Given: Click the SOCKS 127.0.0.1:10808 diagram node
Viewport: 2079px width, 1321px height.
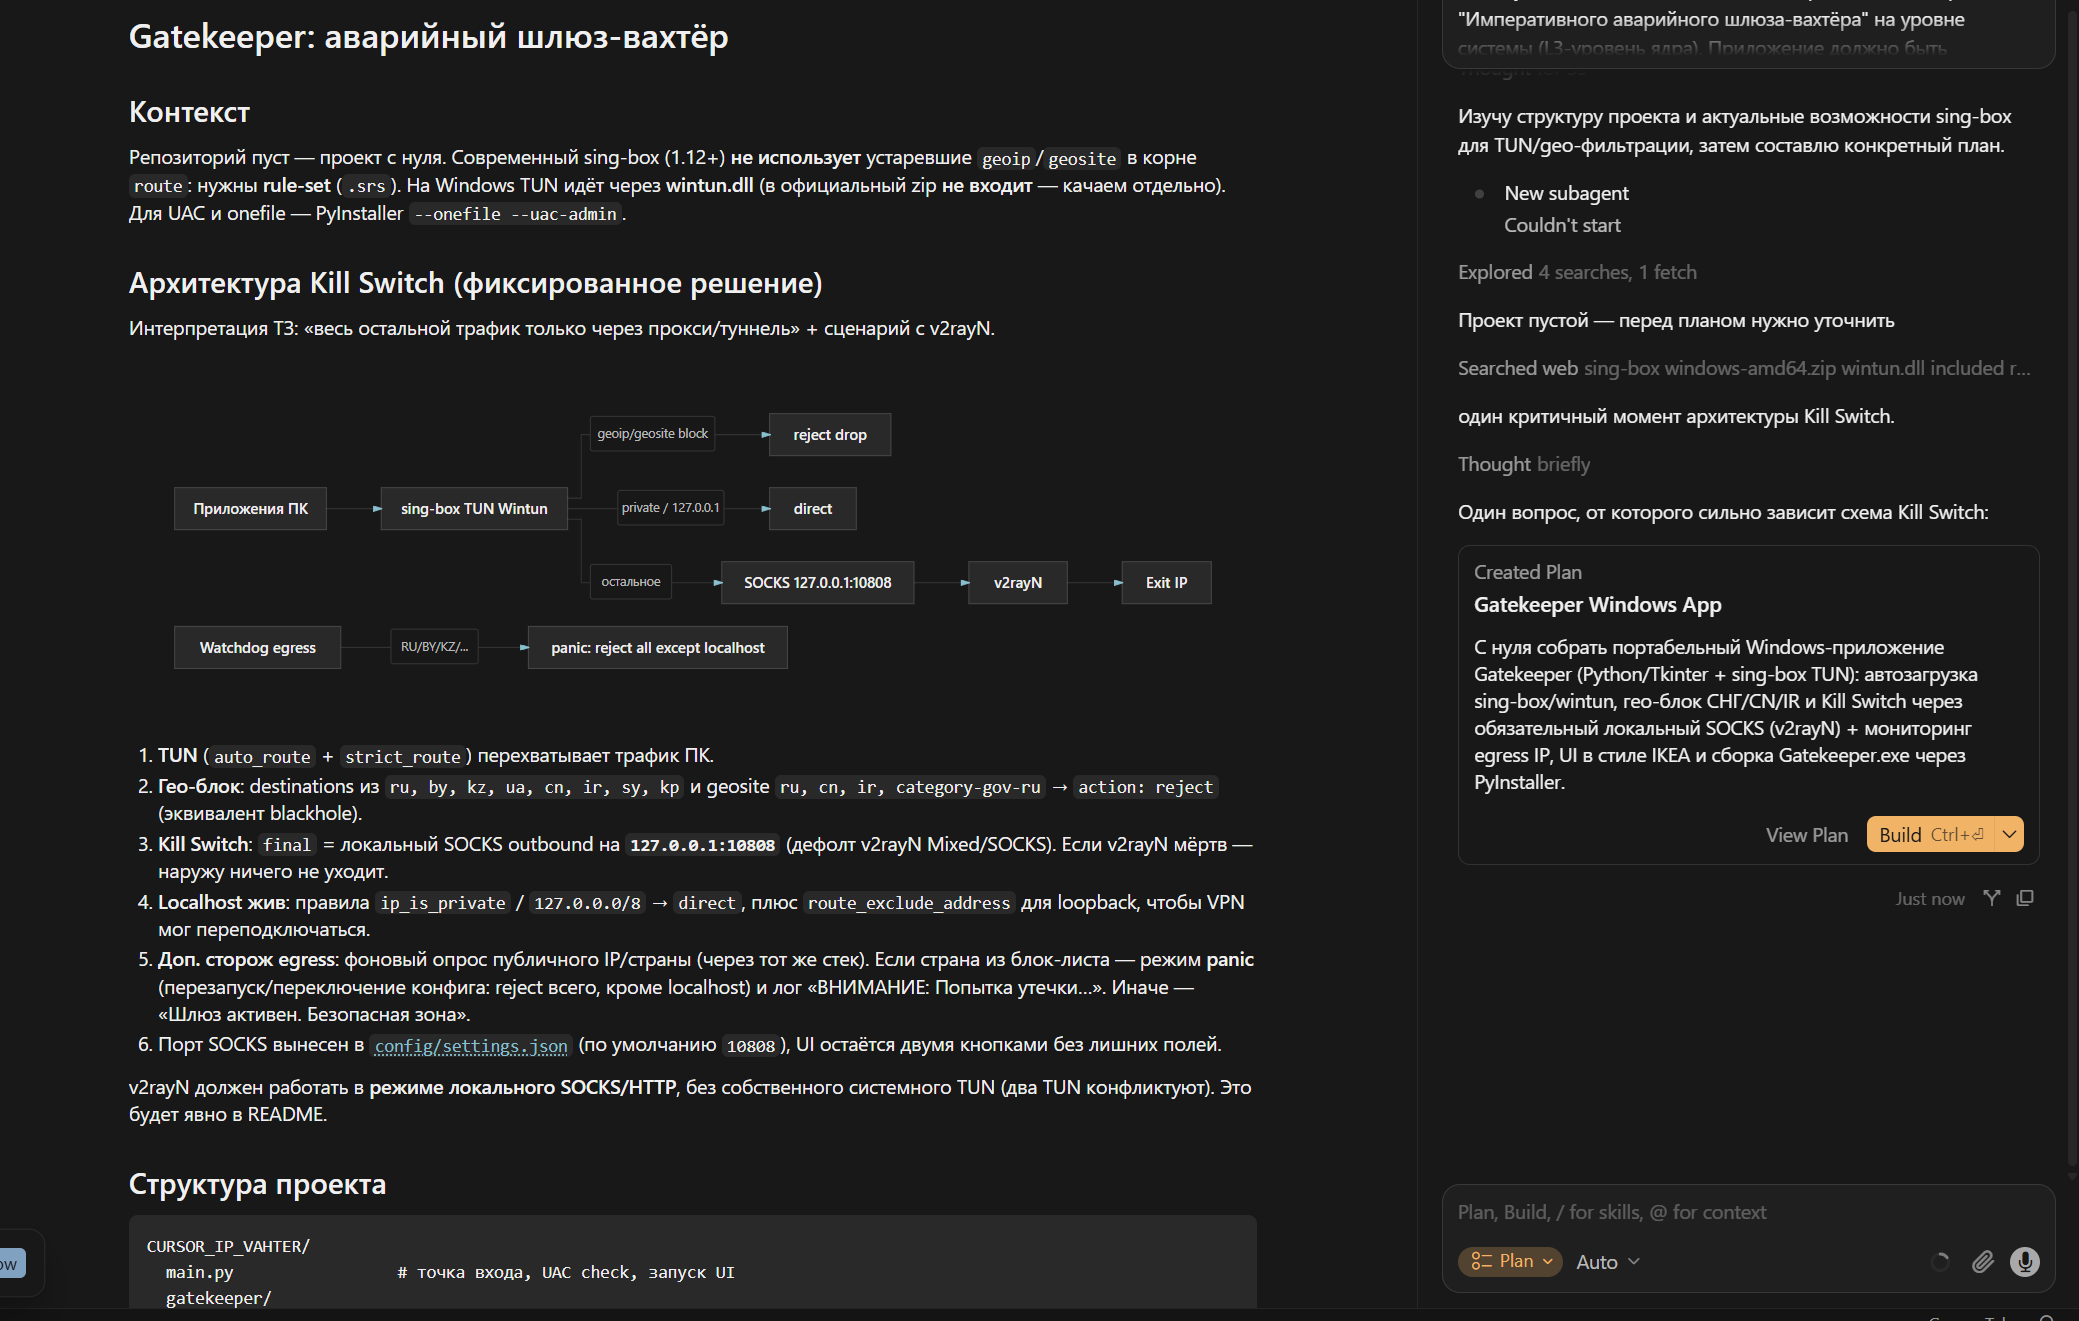Looking at the screenshot, I should [x=817, y=583].
